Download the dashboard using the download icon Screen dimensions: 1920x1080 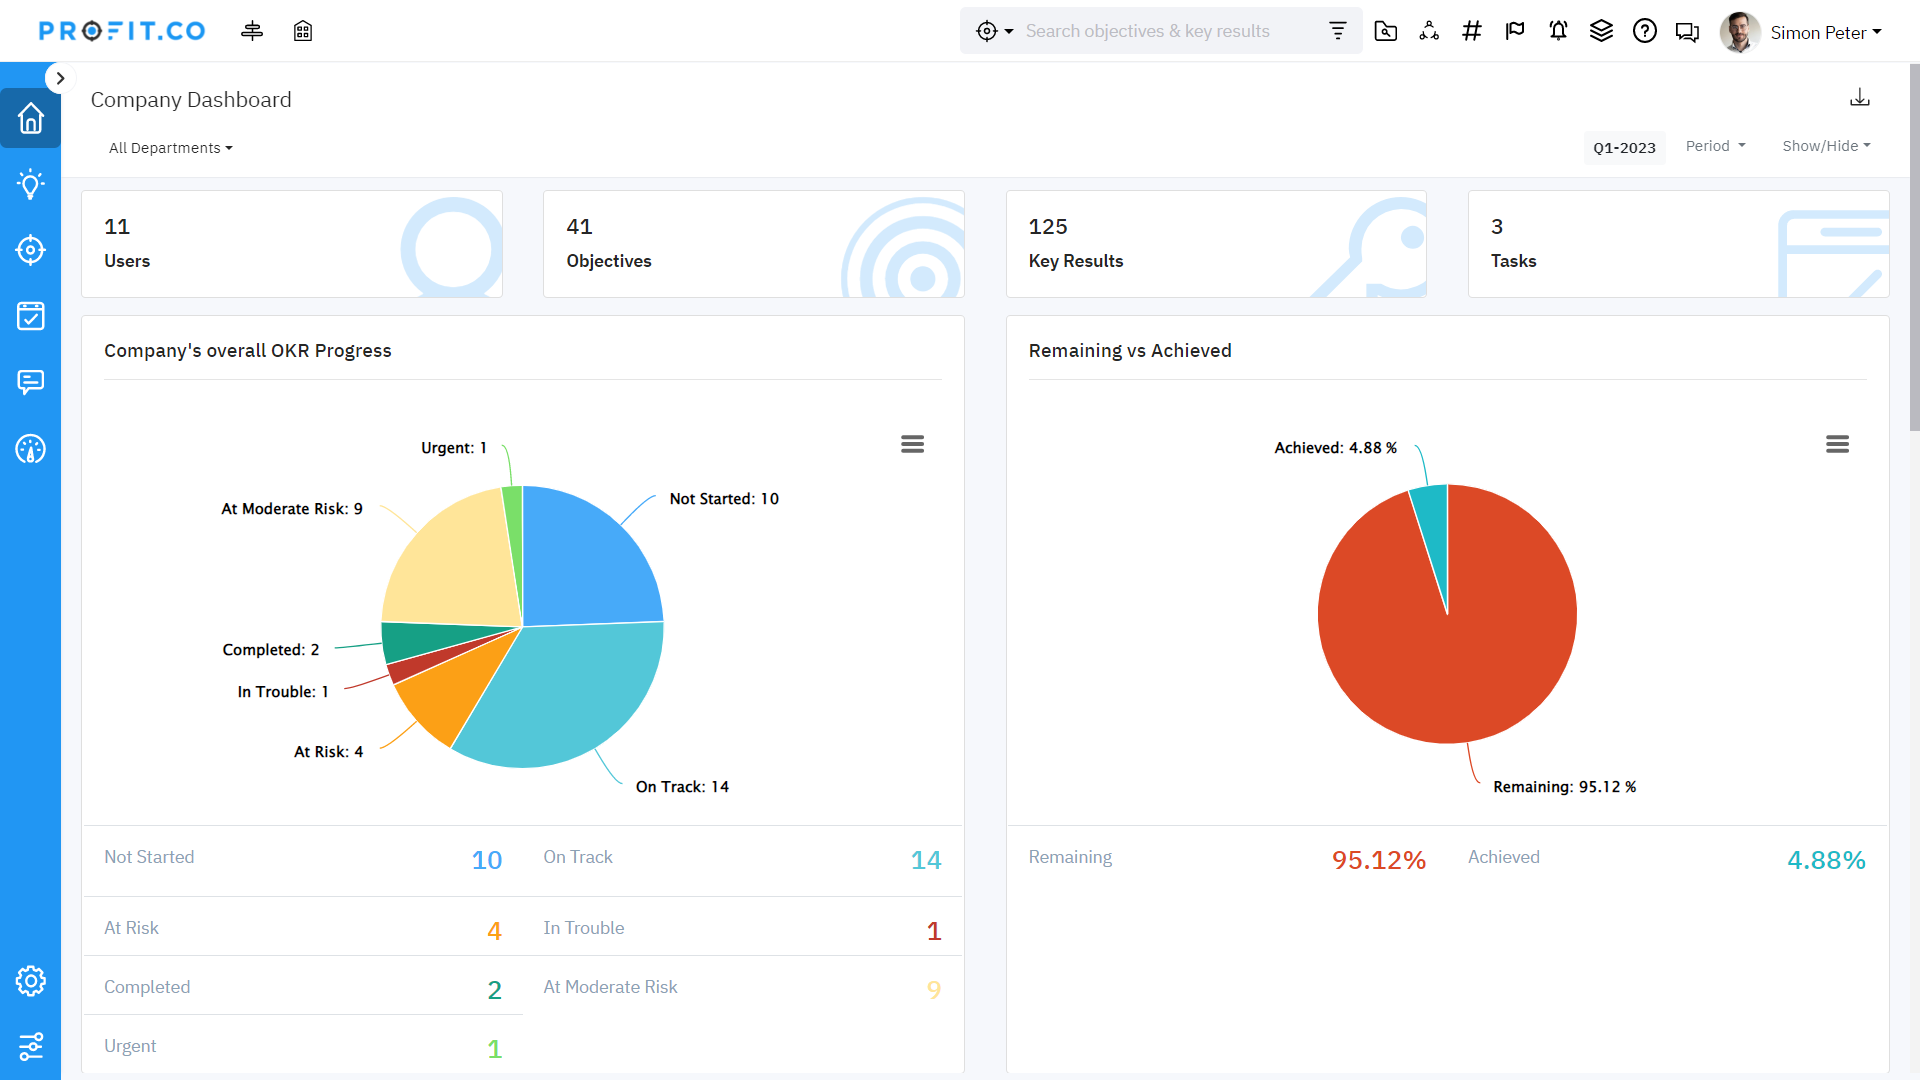(x=1859, y=97)
